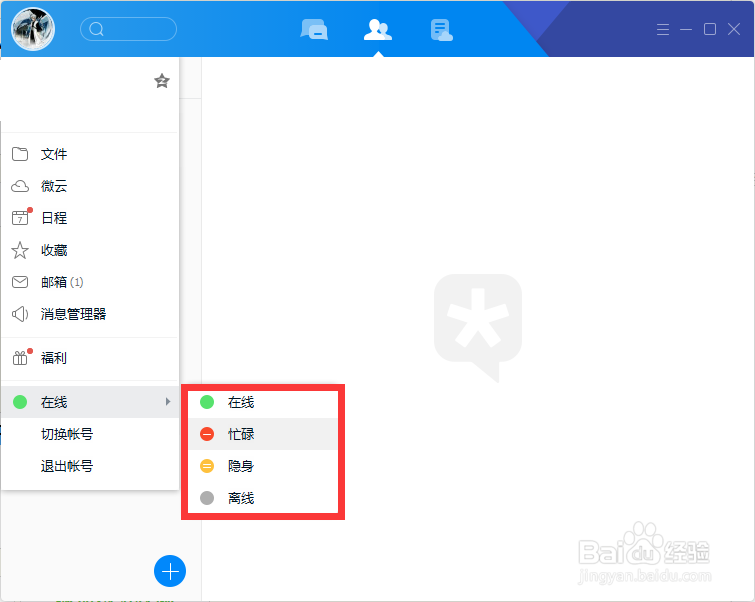Screen dimensions: 755x602
Task: Click the search input field
Action: 128,29
